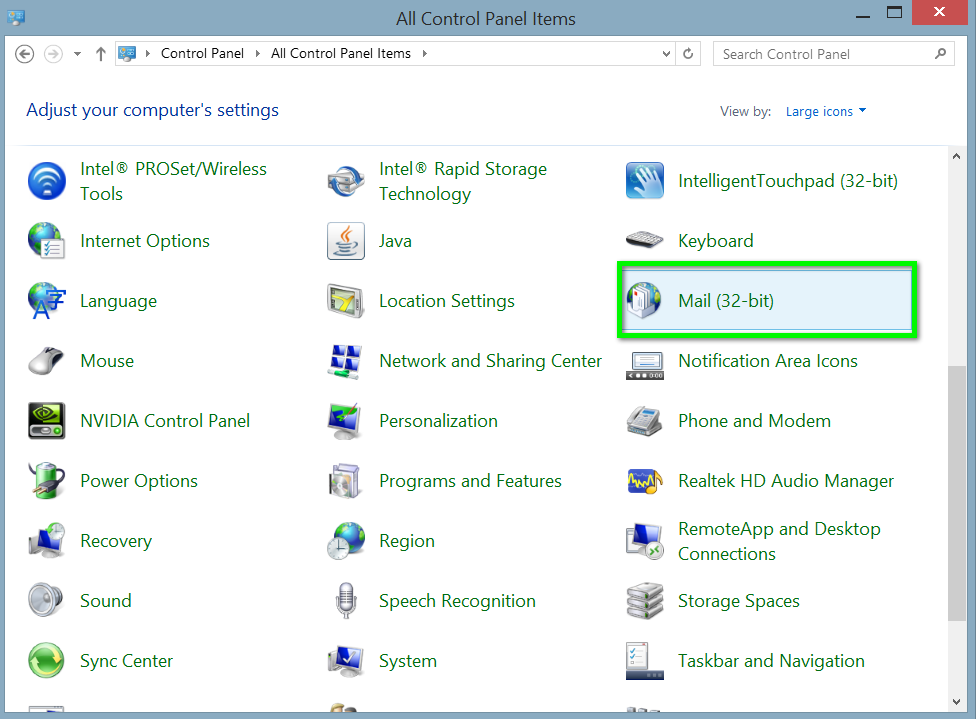This screenshot has width=976, height=719.
Task: Click the Java text link
Action: pyautogui.click(x=395, y=241)
